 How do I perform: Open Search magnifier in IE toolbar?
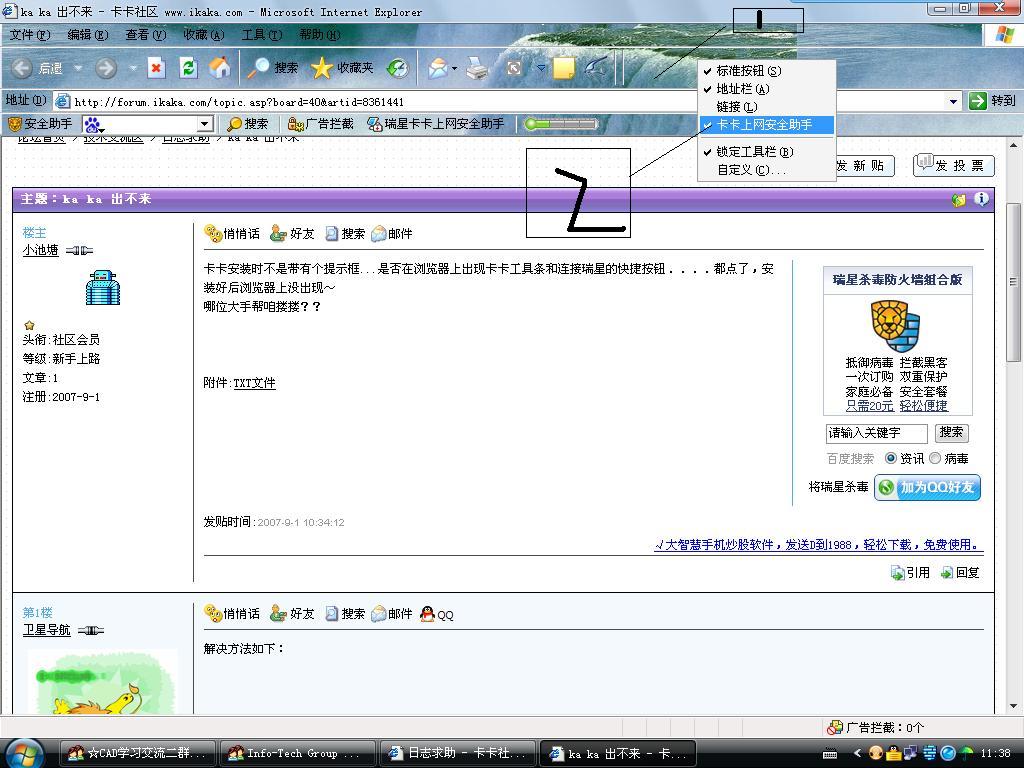click(259, 68)
